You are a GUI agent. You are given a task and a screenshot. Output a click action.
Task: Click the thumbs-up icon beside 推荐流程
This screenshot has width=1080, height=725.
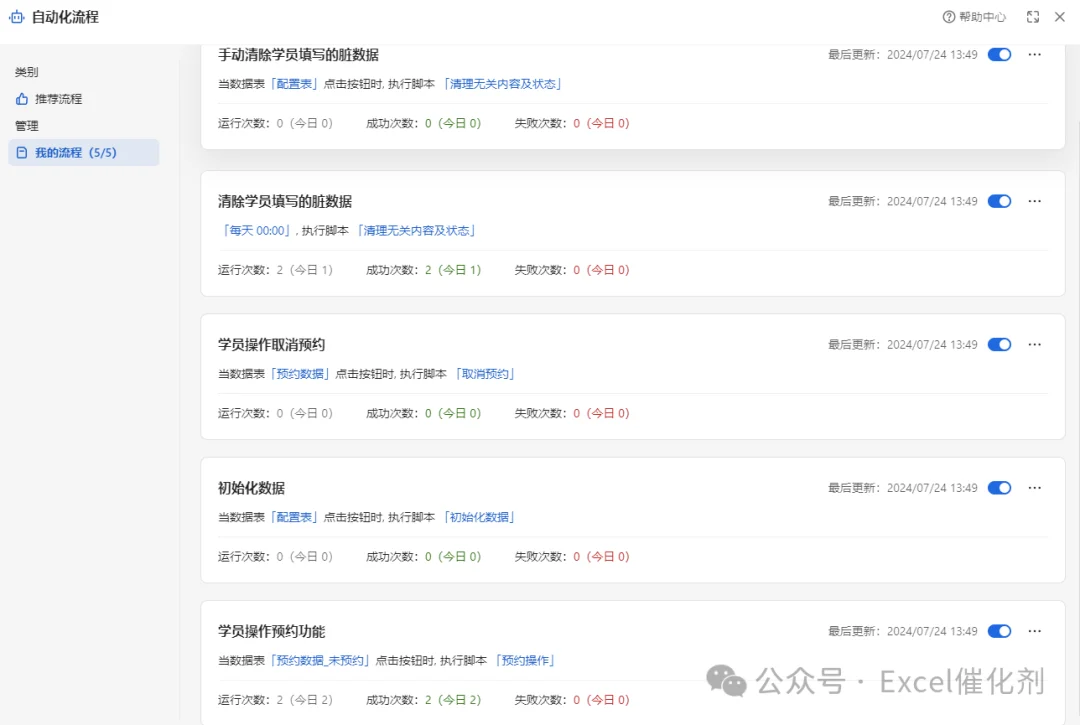[22, 99]
